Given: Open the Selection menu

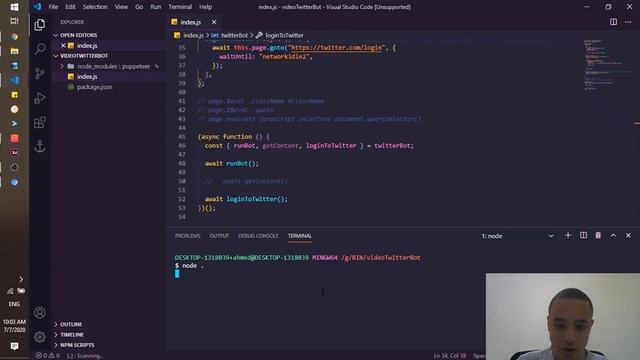Looking at the screenshot, I should coord(95,7).
